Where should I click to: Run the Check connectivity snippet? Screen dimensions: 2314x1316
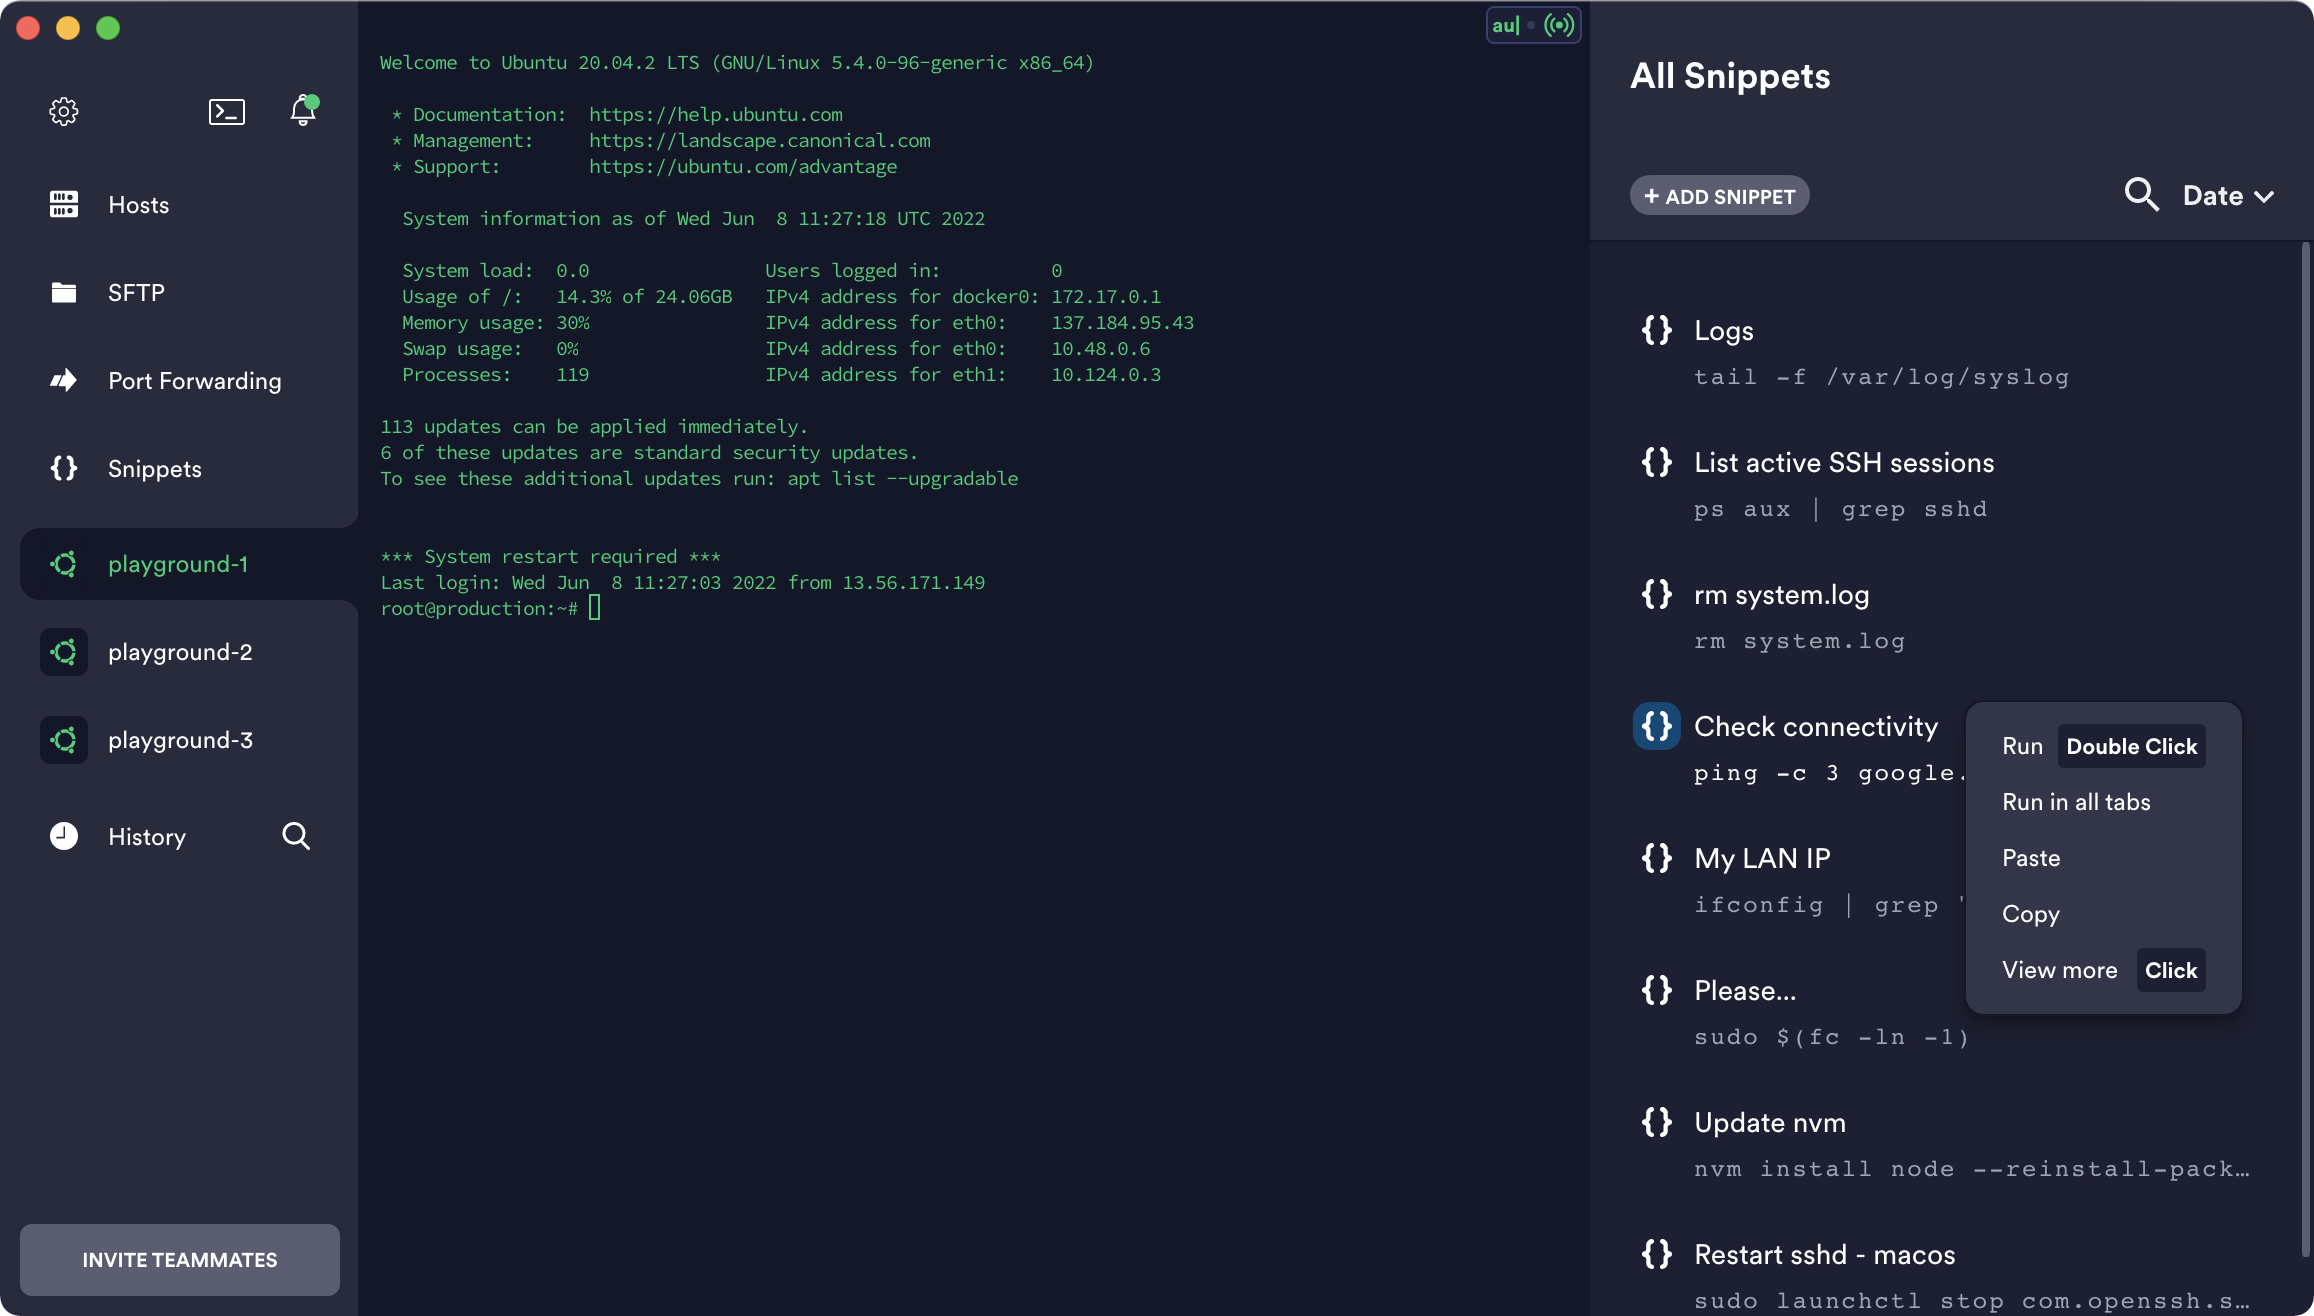click(x=2022, y=745)
